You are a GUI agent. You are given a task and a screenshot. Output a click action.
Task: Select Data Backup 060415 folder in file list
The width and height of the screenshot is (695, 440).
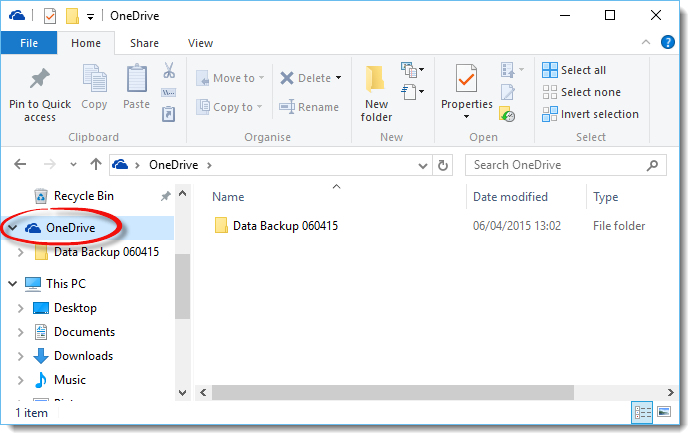[285, 226]
